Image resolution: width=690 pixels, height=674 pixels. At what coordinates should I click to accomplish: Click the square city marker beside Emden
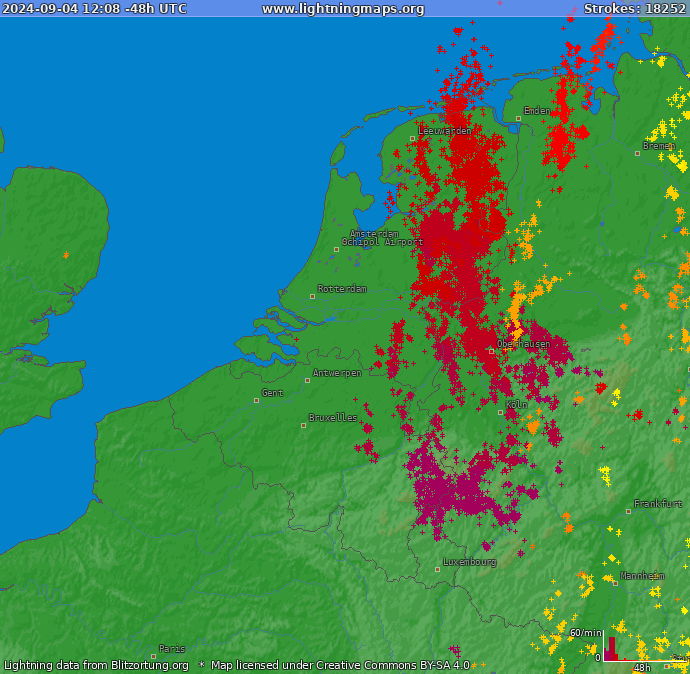coord(518,119)
